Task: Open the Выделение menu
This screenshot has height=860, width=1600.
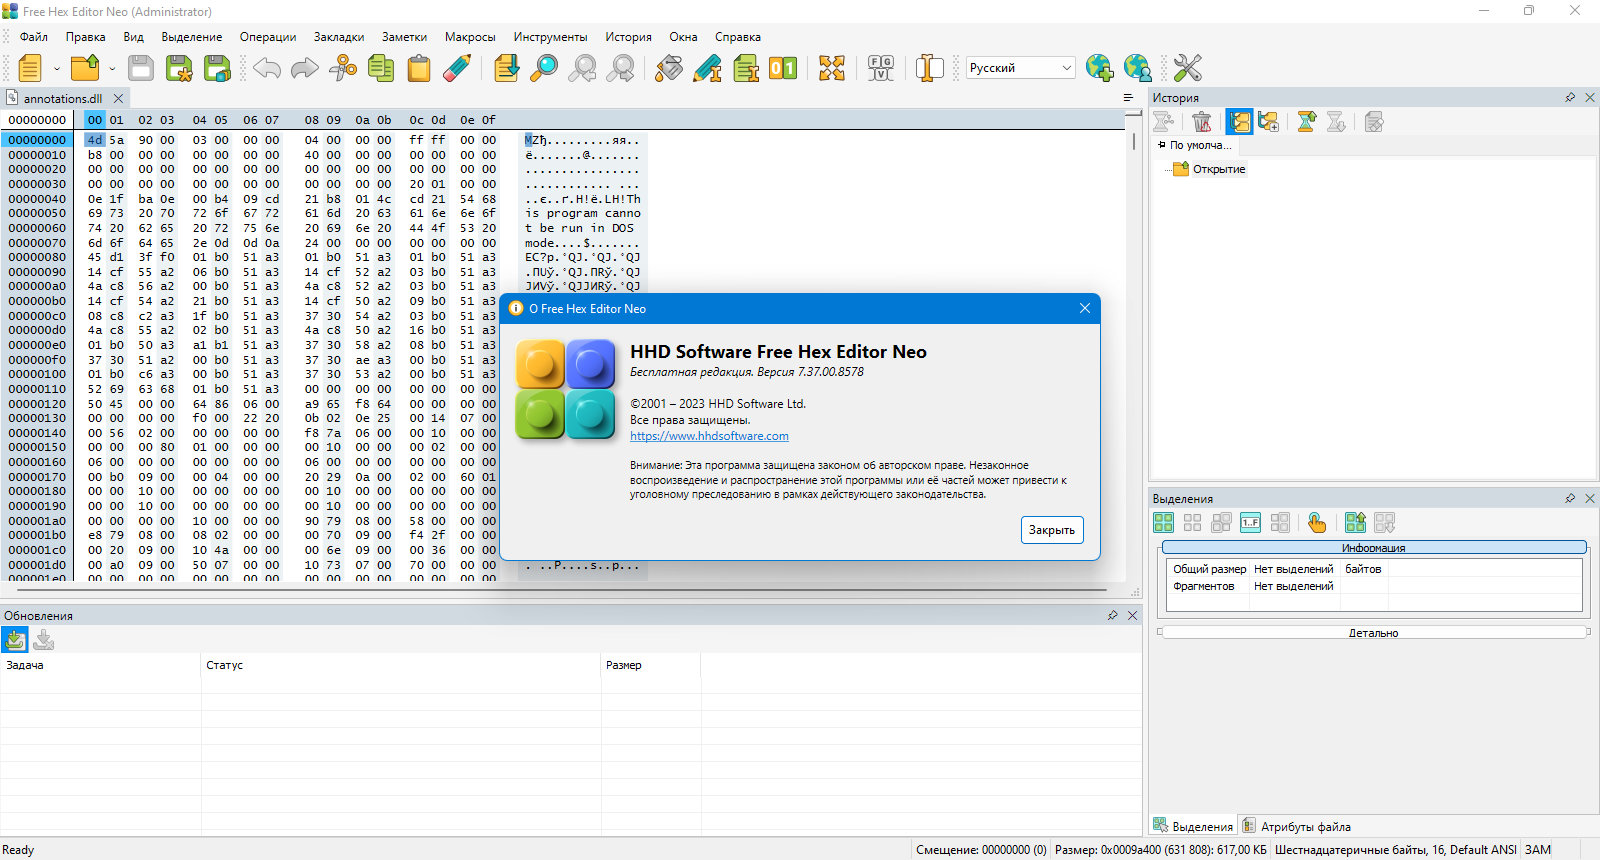Action: coord(192,37)
